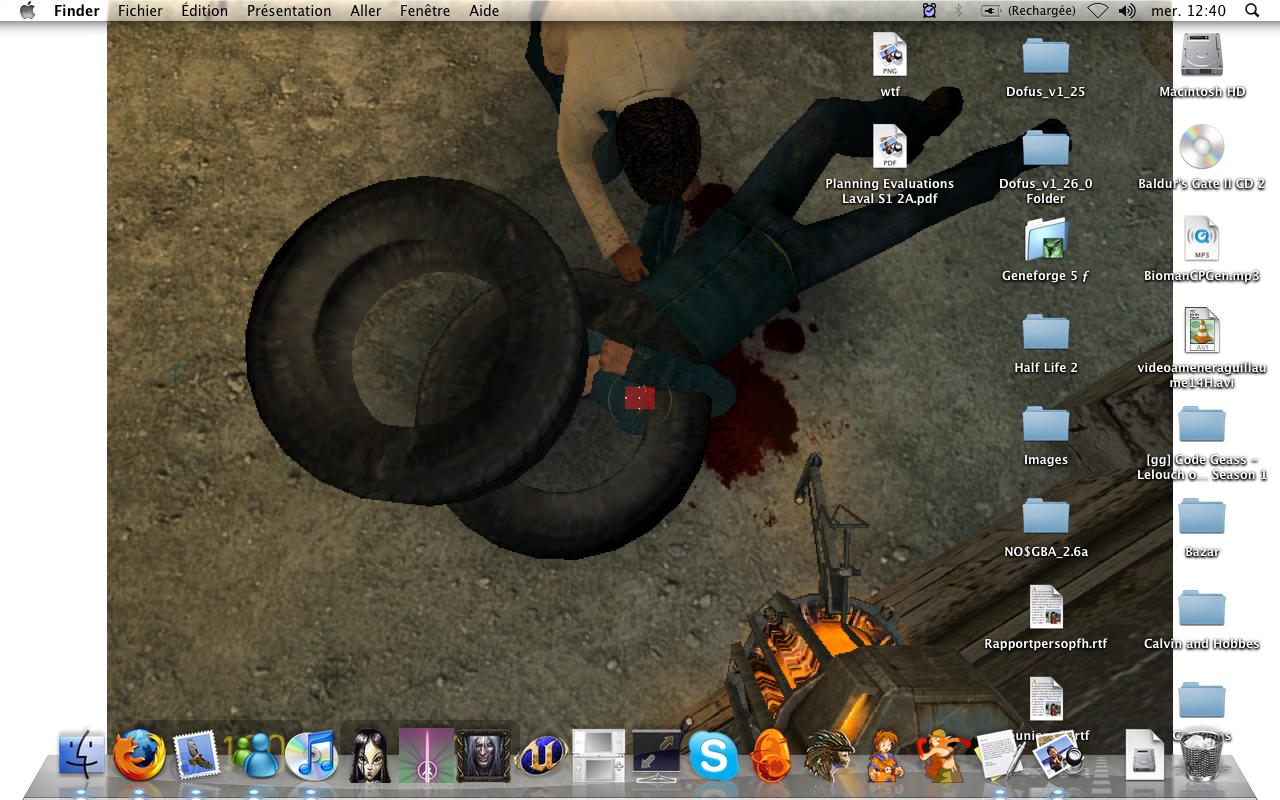The image size is (1280, 800).
Task: Open the feathered headdress character Dock icon
Action: click(829, 756)
